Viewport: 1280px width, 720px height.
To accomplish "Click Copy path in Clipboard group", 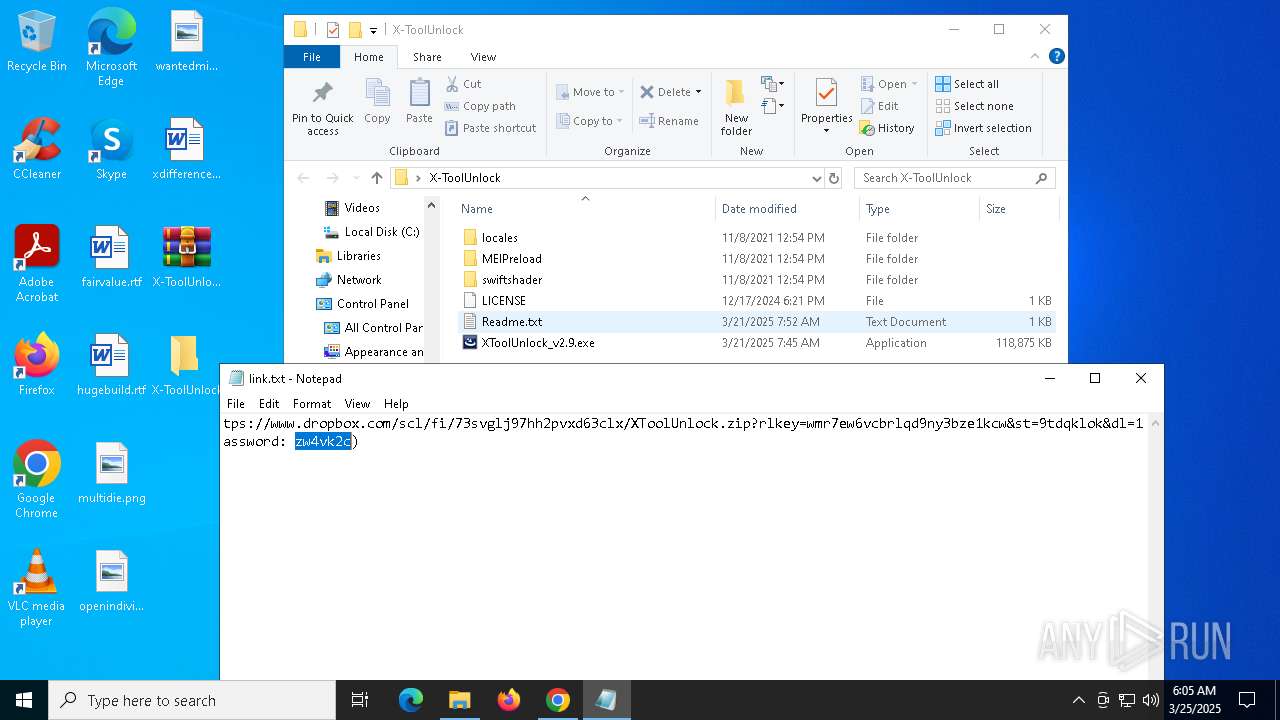I will tap(480, 106).
